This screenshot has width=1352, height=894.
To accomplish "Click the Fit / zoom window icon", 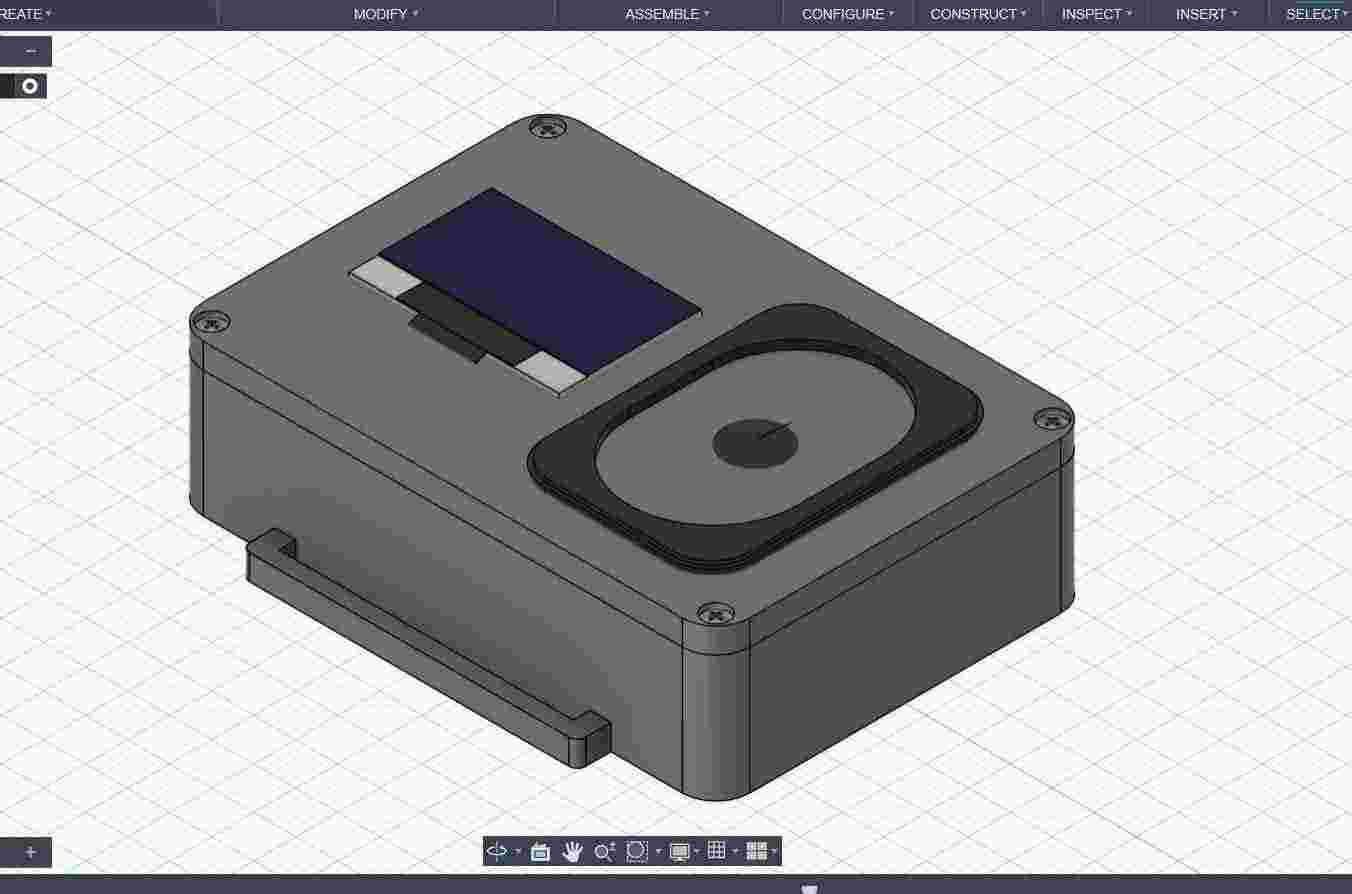I will (636, 851).
